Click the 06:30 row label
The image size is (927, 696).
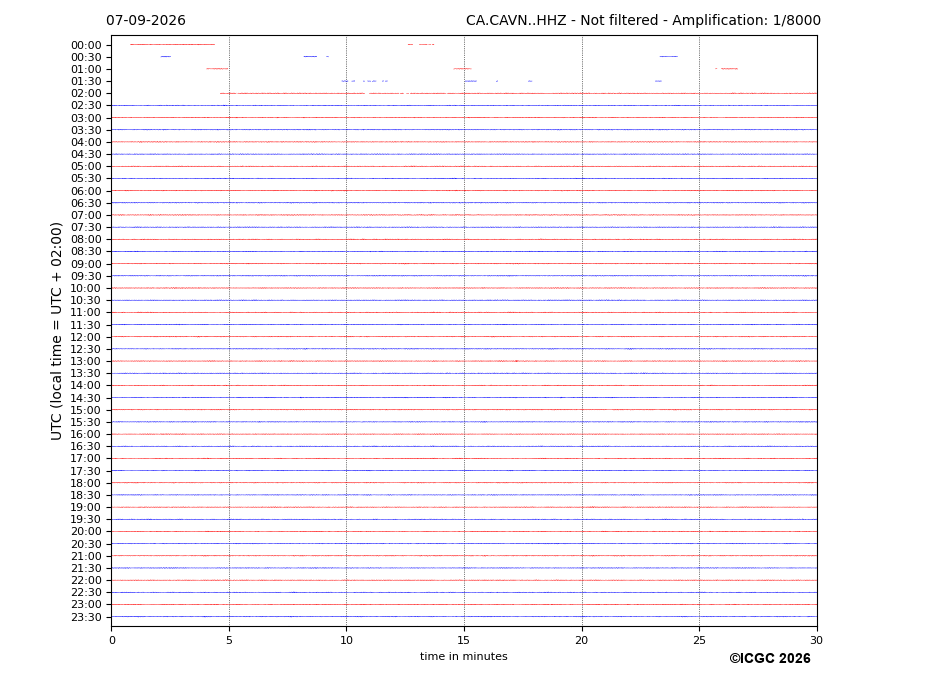86,203
